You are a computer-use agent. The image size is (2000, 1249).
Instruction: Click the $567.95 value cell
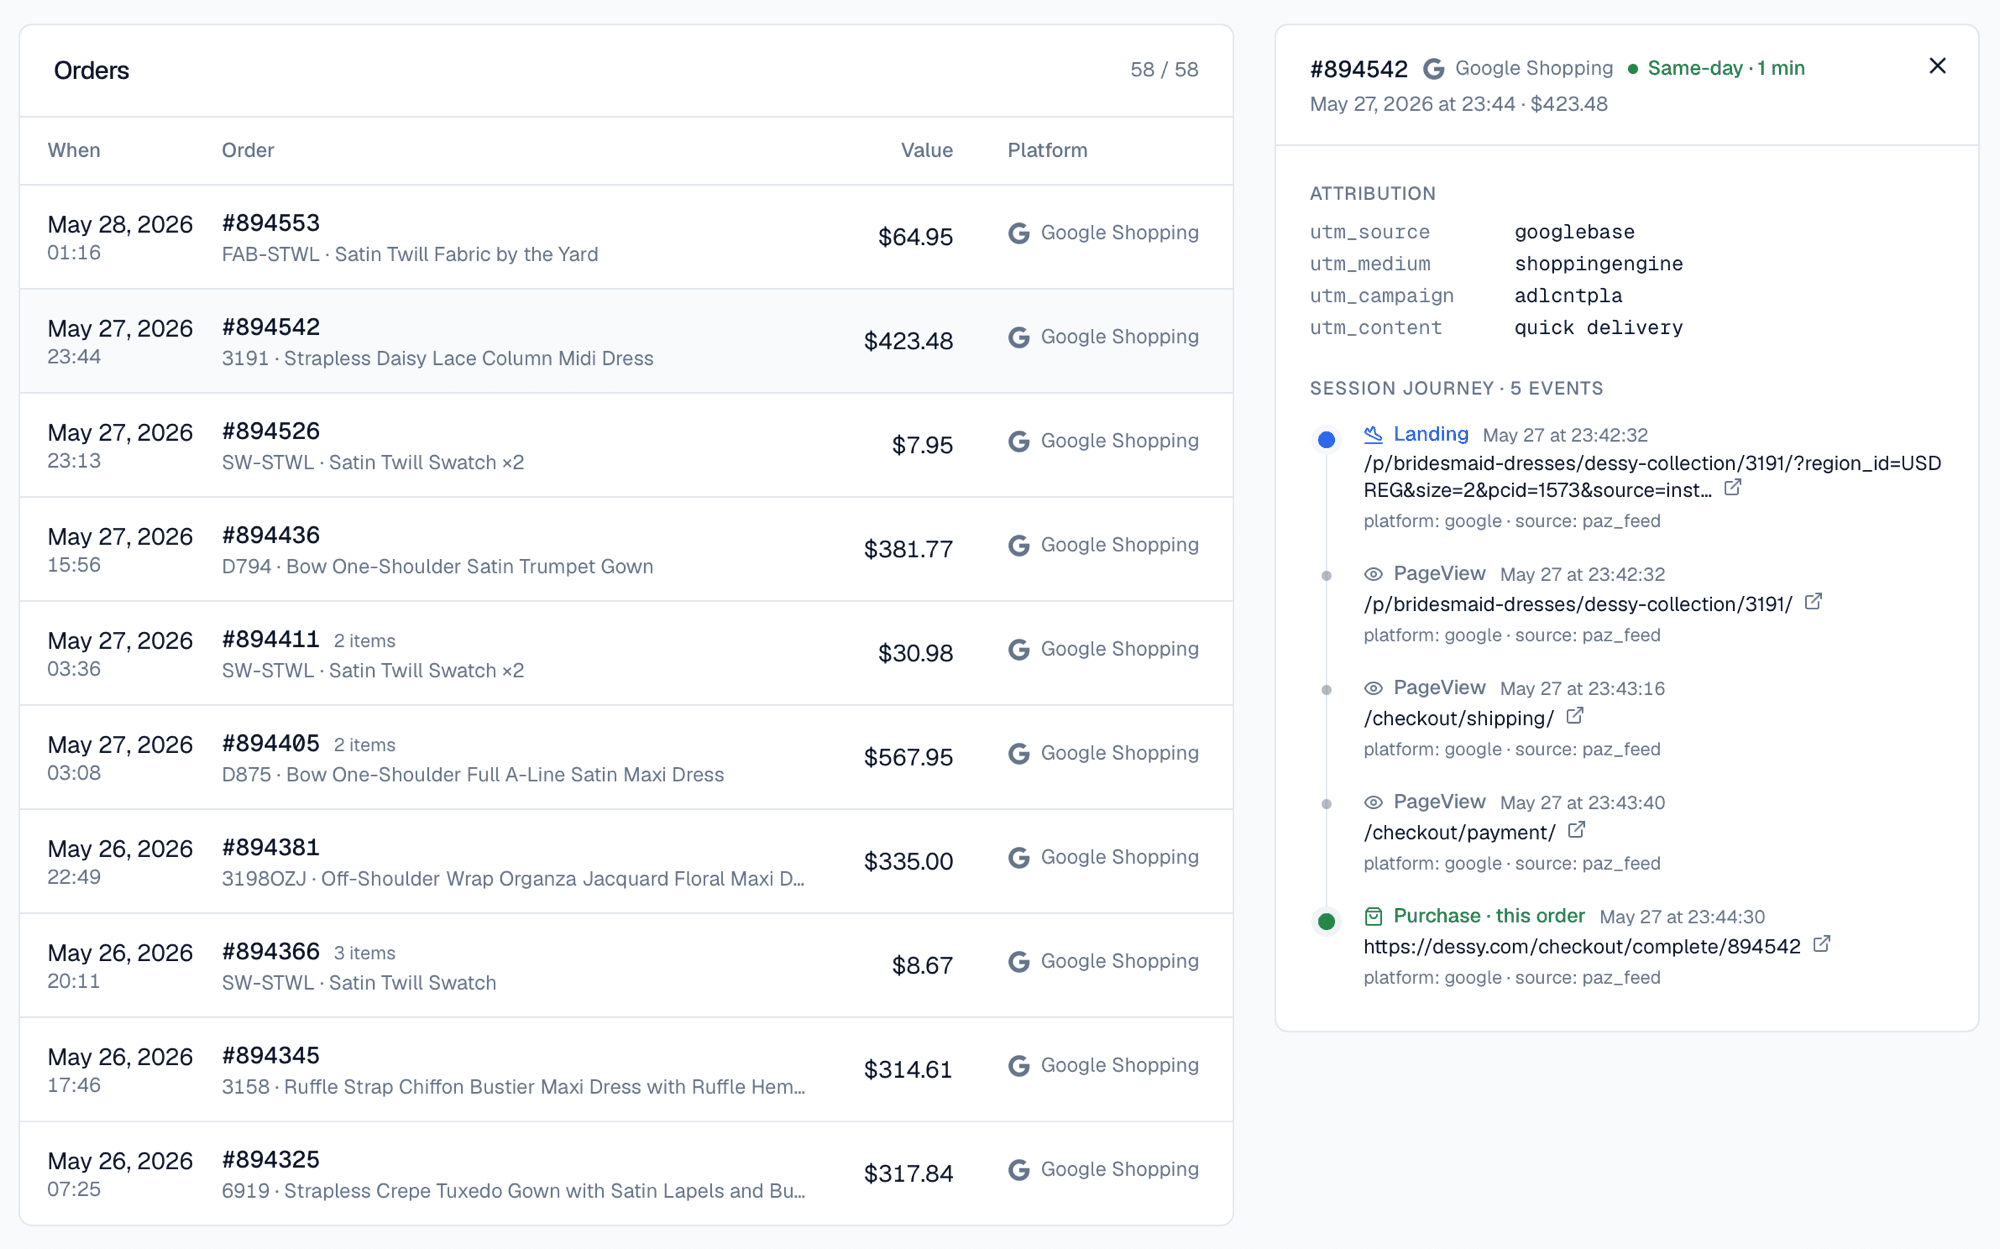click(908, 757)
